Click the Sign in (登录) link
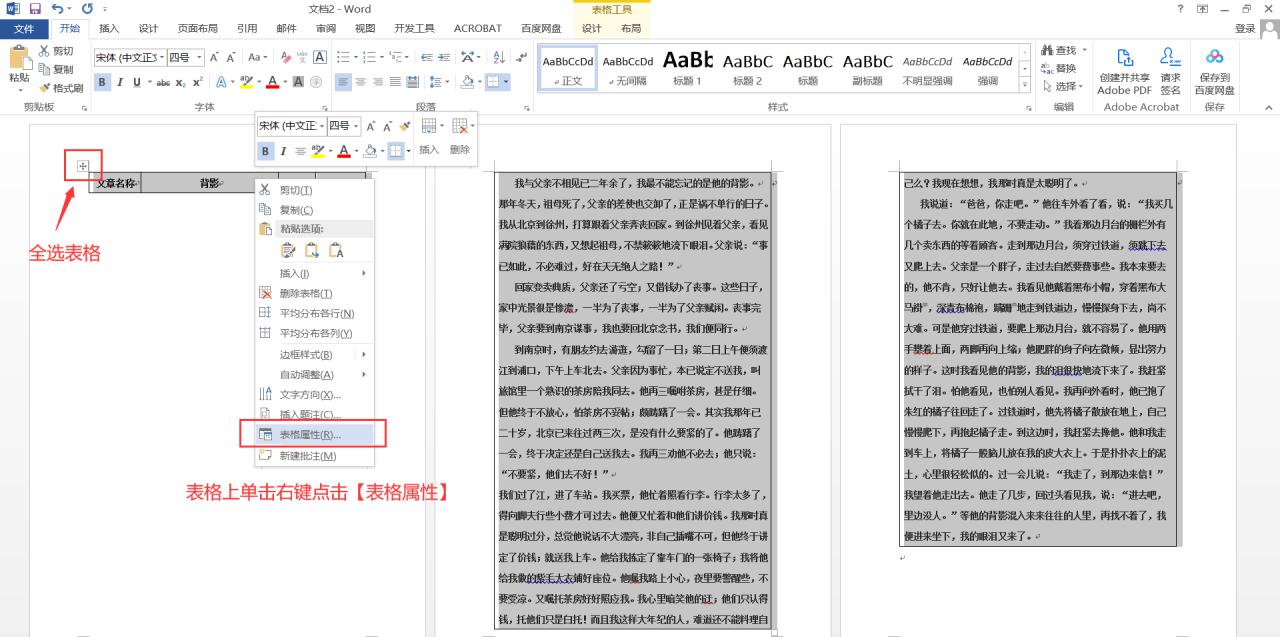This screenshot has width=1280, height=637. tap(1245, 28)
